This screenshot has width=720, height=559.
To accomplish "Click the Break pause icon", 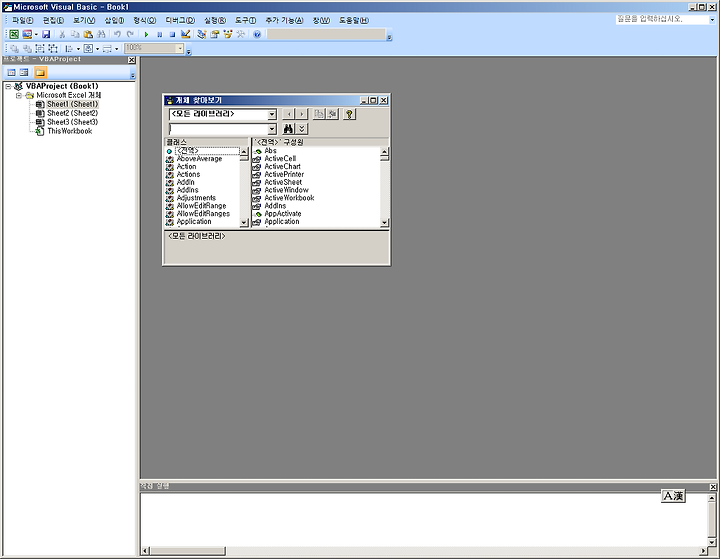I will tap(159, 34).
